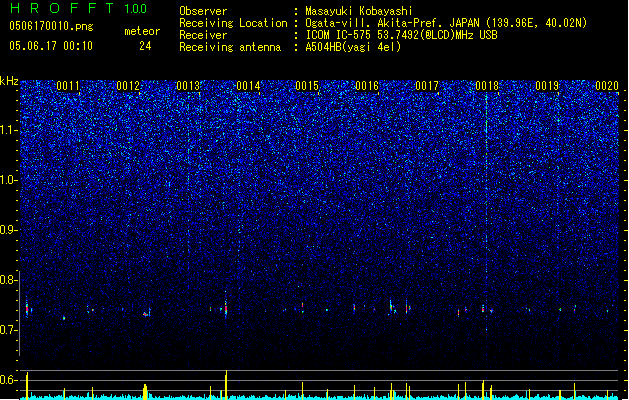Click the 0.8 frequency axis label
This screenshot has width=629, height=400.
pyautogui.click(x=9, y=280)
